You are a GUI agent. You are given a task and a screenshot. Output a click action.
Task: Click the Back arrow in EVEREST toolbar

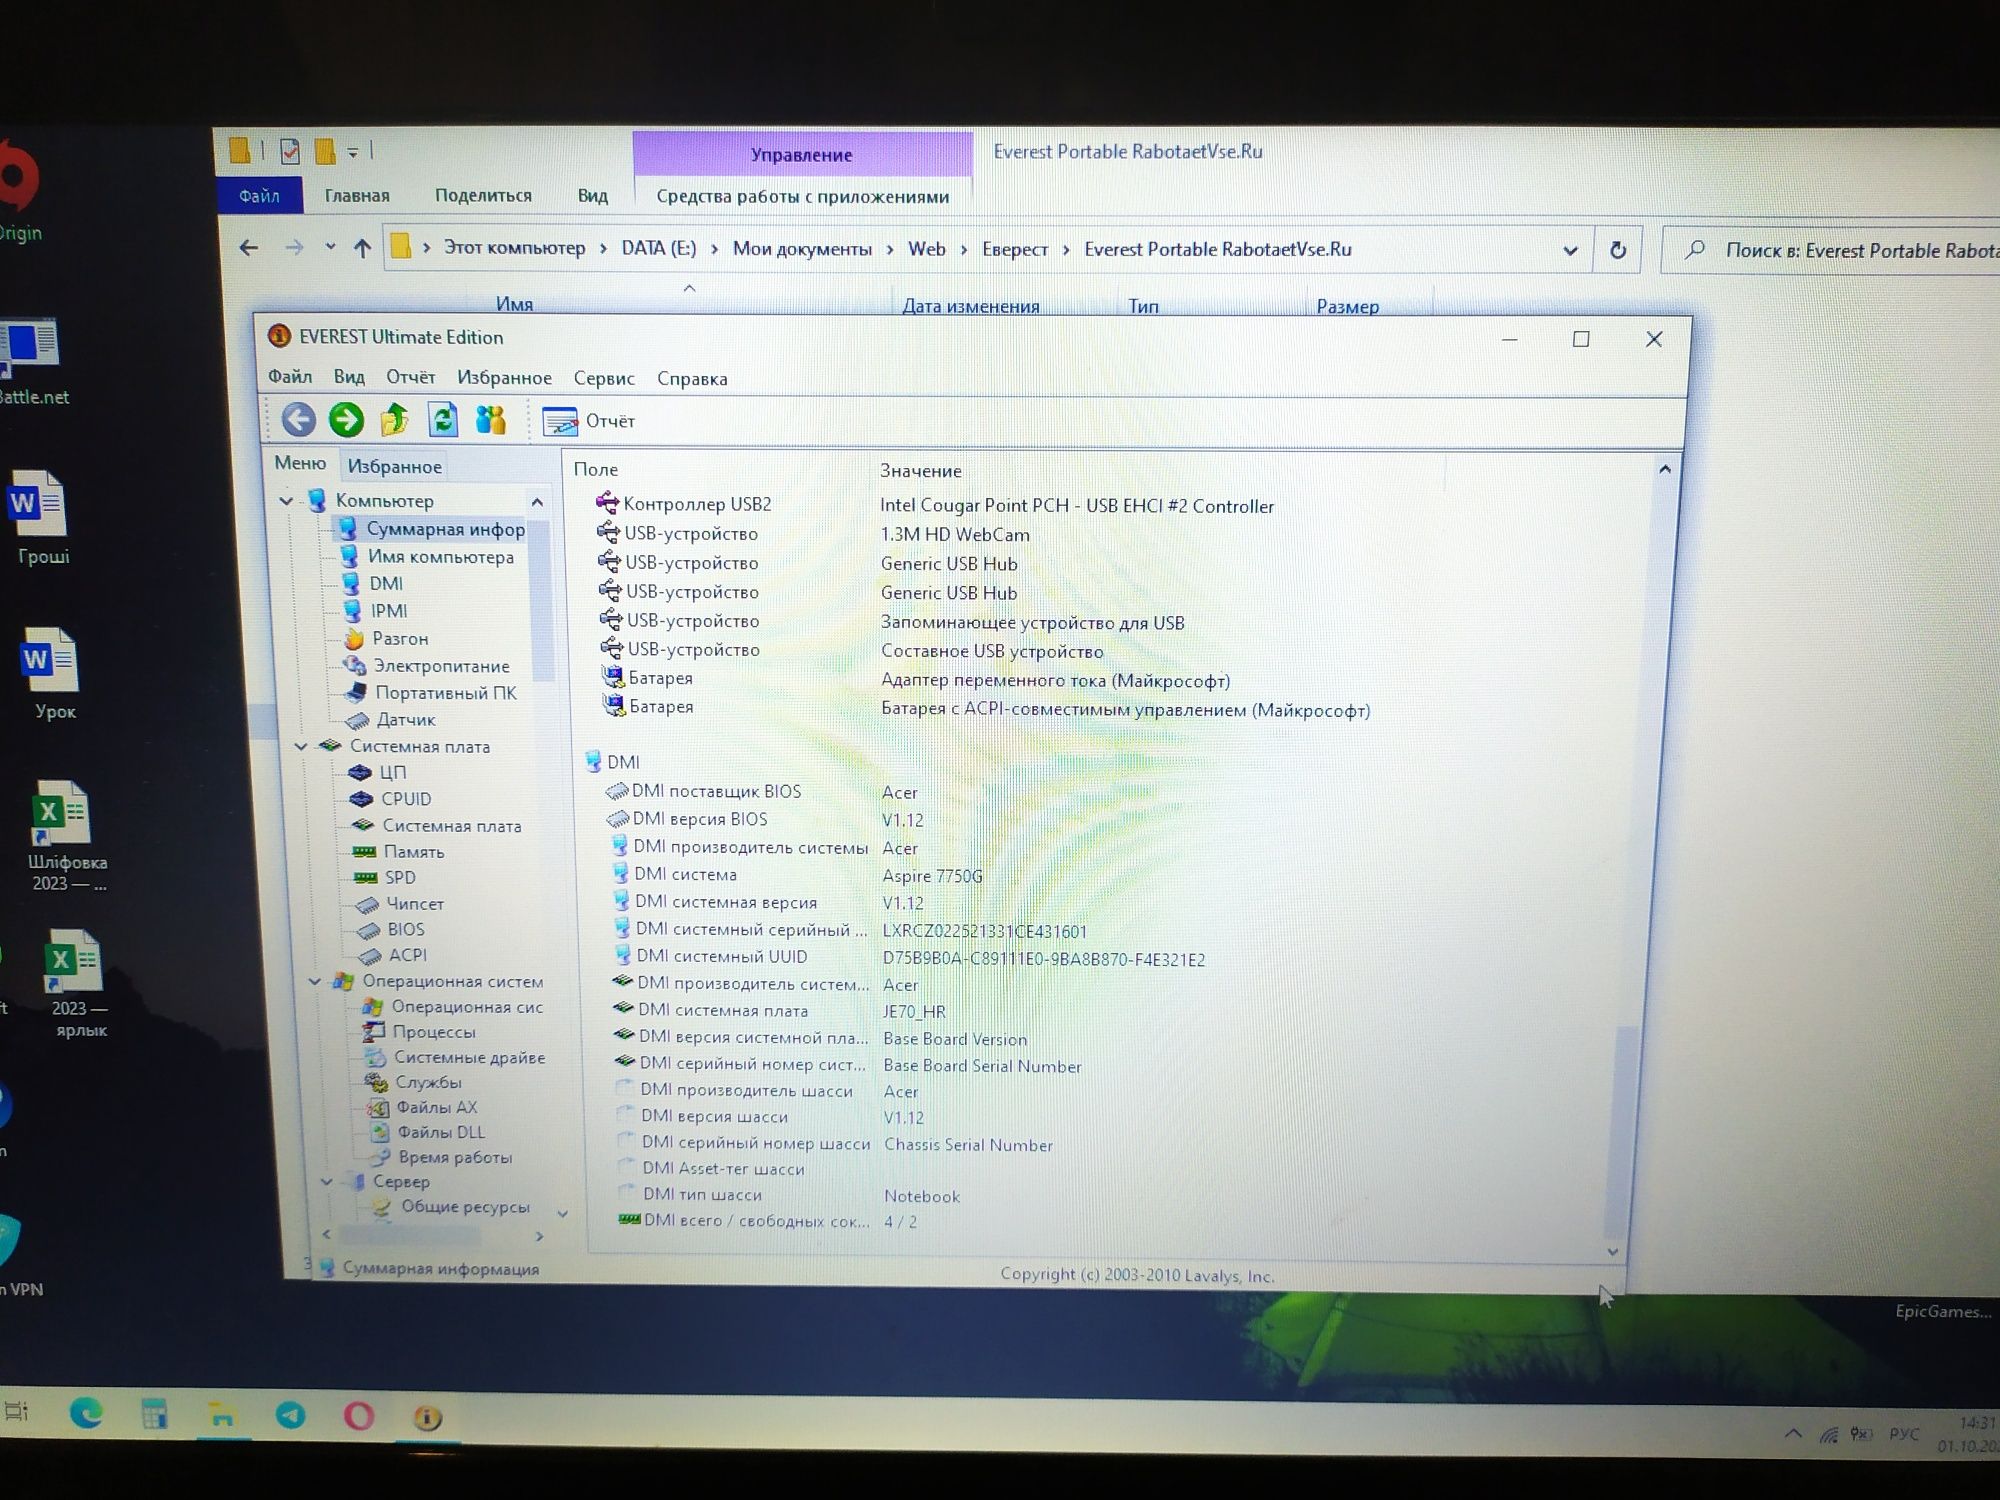point(298,420)
